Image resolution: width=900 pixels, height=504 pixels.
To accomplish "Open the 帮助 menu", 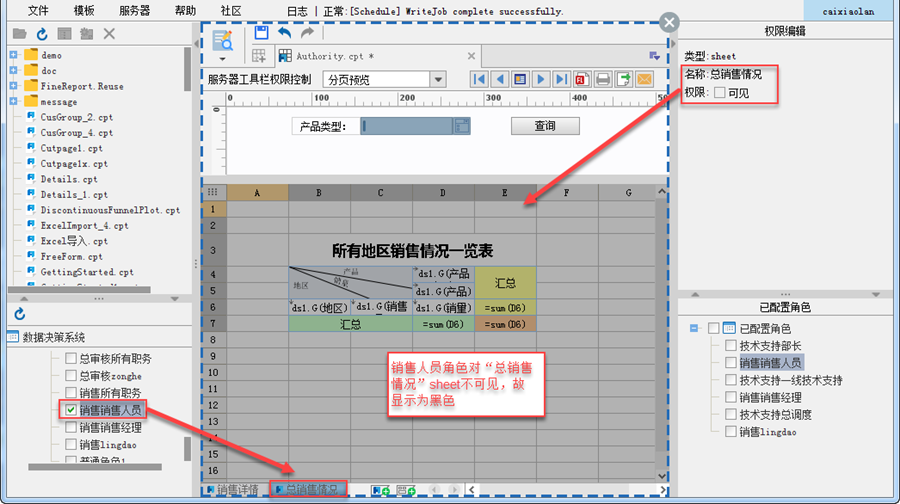I will [x=185, y=11].
